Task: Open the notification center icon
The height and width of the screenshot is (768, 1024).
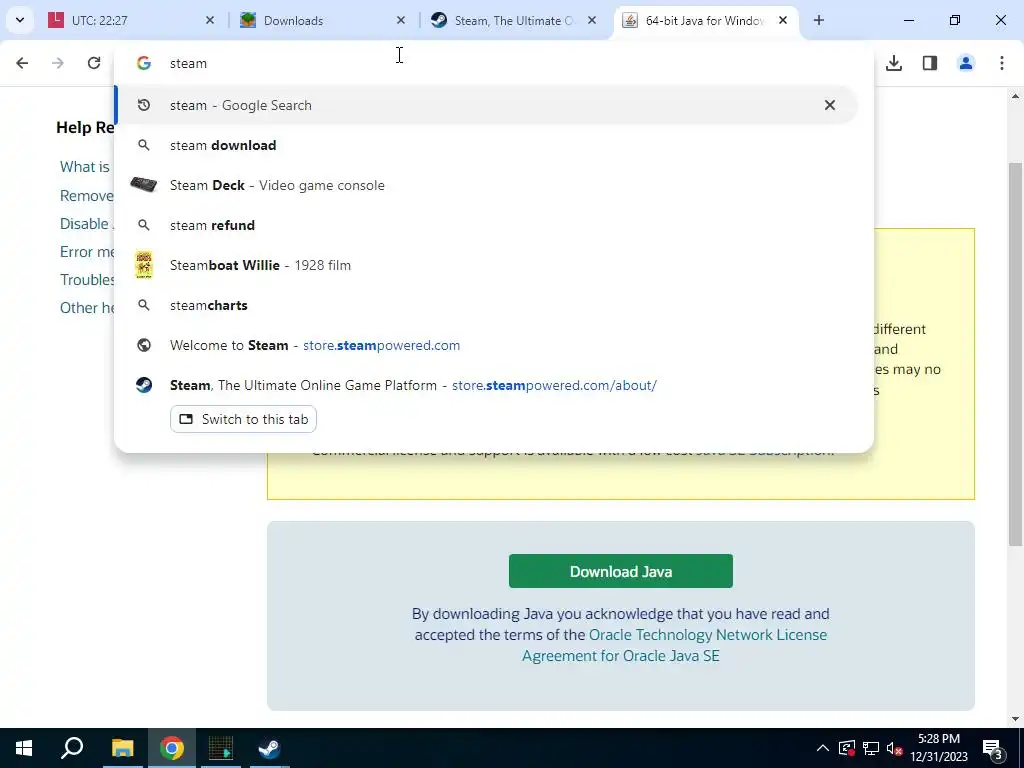Action: tap(993, 748)
